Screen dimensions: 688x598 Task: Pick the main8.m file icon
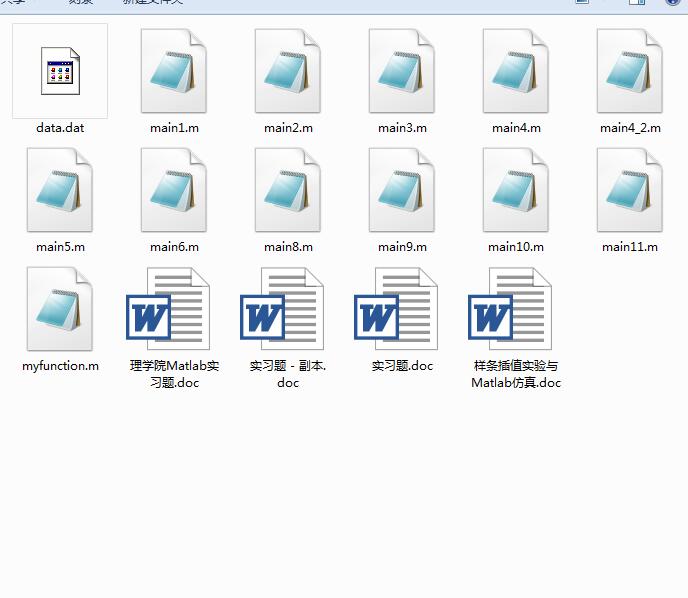pos(288,190)
